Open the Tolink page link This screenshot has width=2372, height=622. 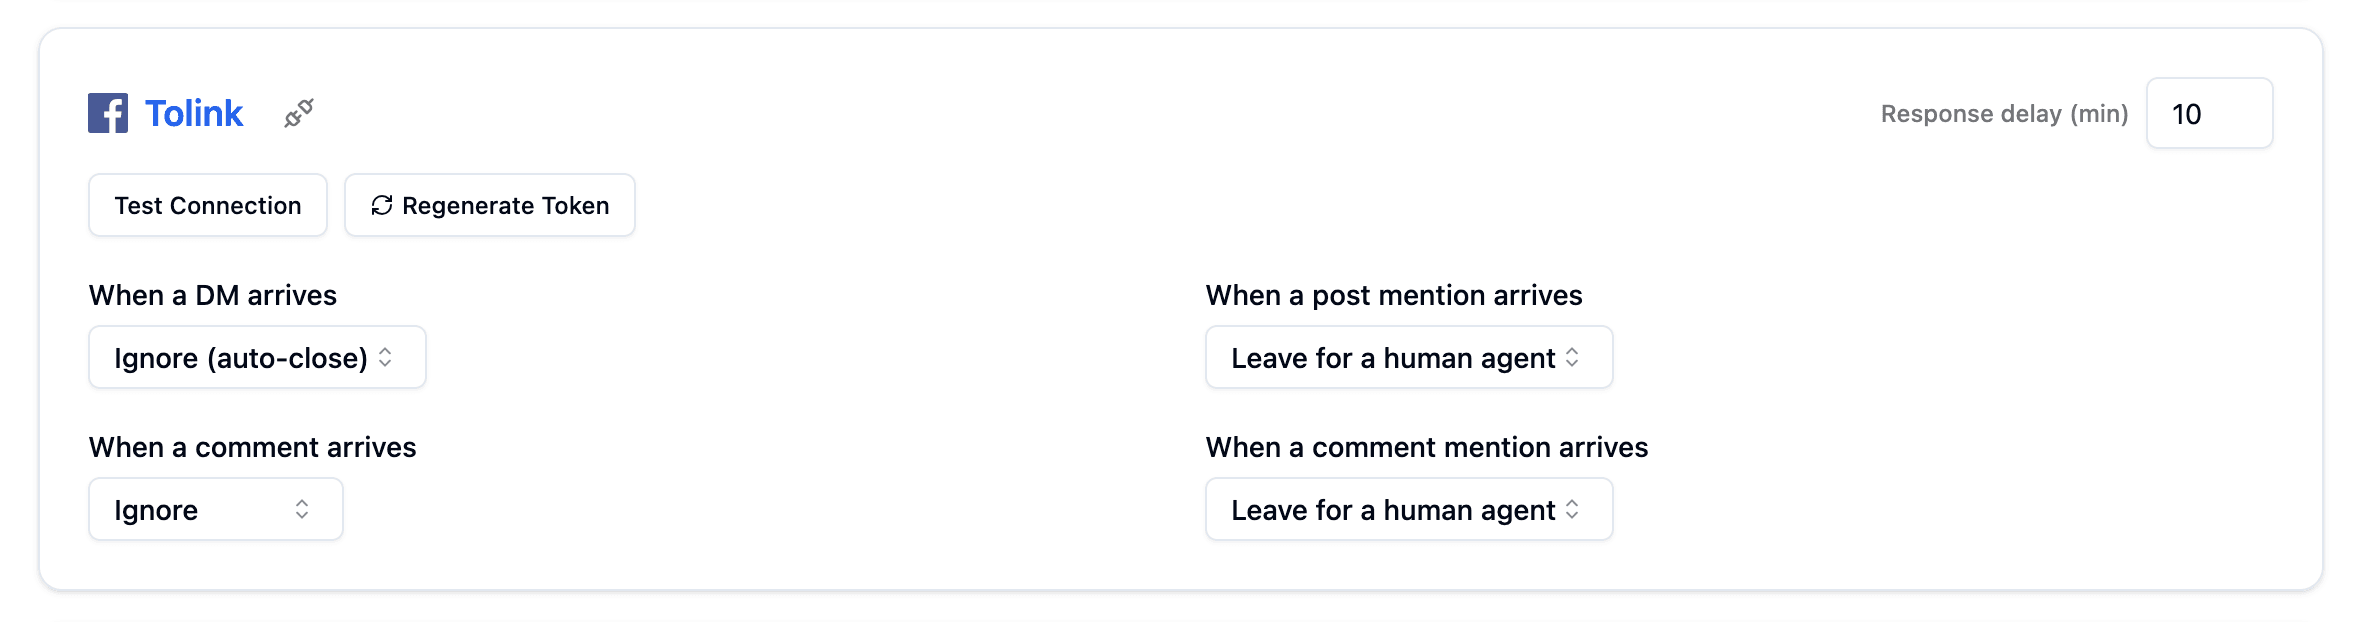click(x=195, y=112)
